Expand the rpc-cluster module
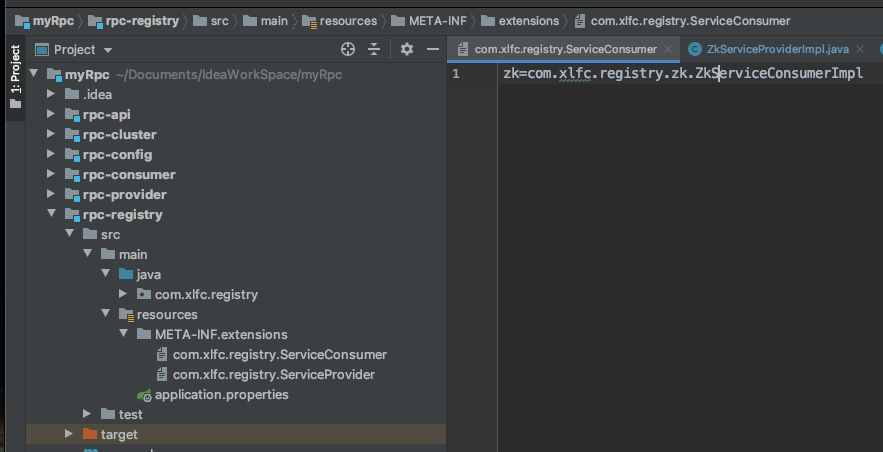The height and width of the screenshot is (452, 883). pos(51,134)
